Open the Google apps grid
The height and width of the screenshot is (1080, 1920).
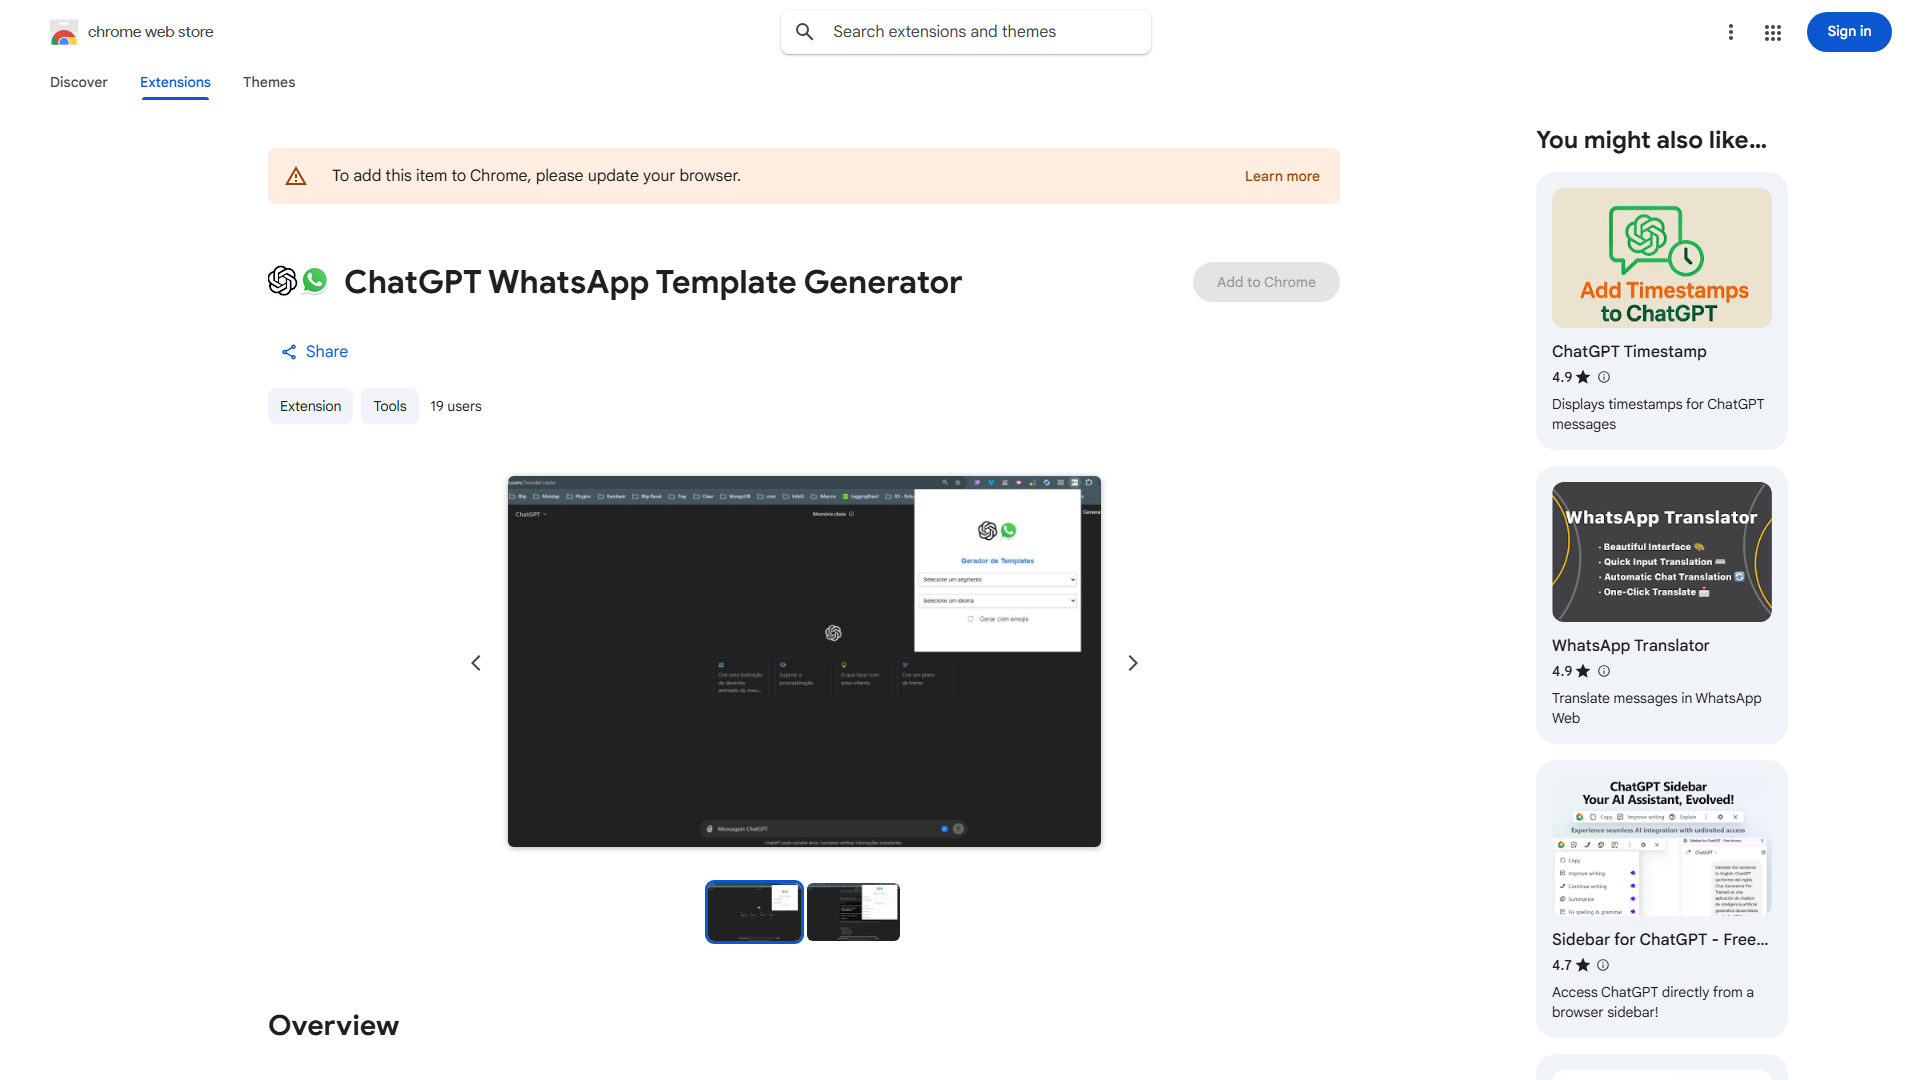point(1772,31)
